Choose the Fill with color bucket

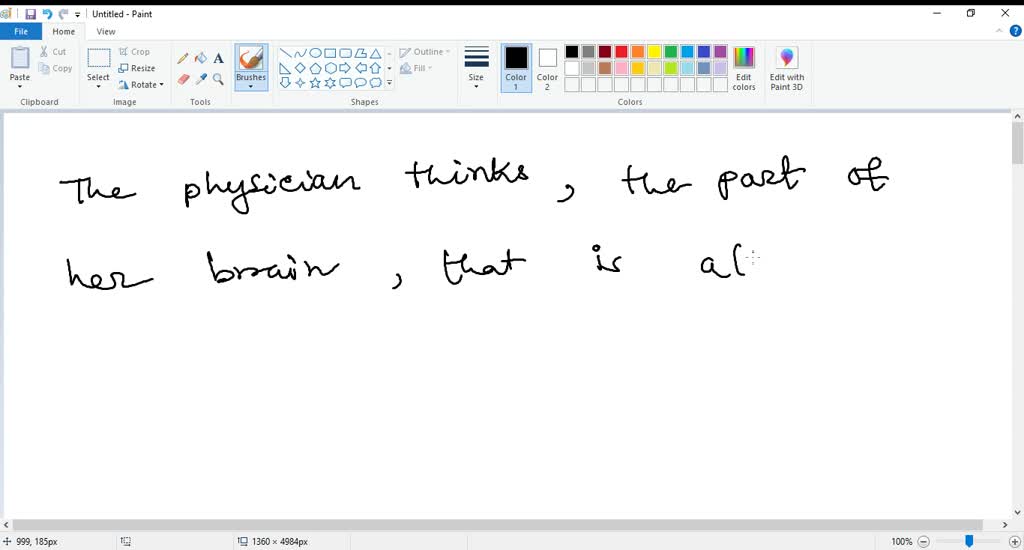point(200,58)
